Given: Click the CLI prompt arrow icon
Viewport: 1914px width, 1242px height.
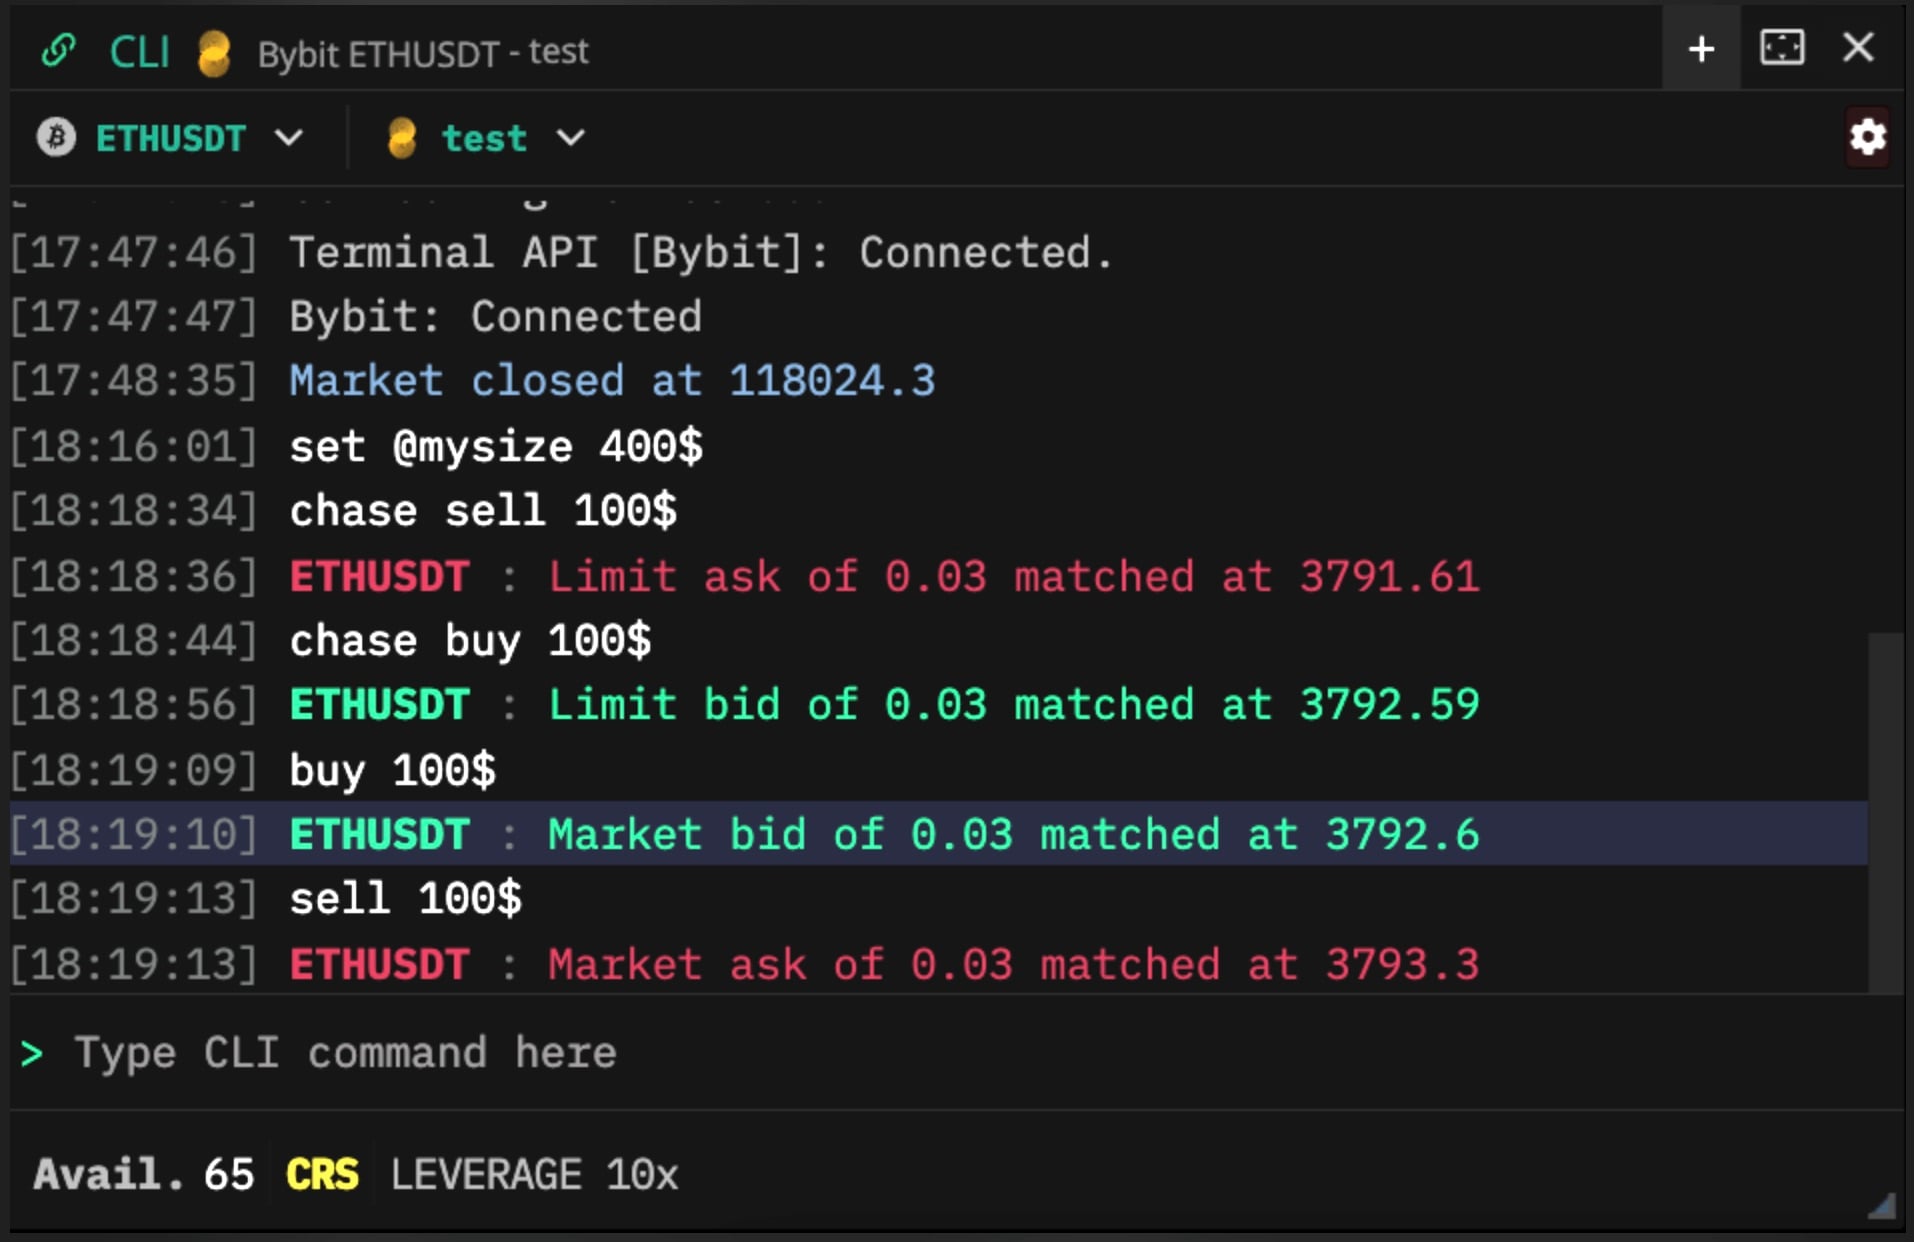Looking at the screenshot, I should coord(31,1053).
